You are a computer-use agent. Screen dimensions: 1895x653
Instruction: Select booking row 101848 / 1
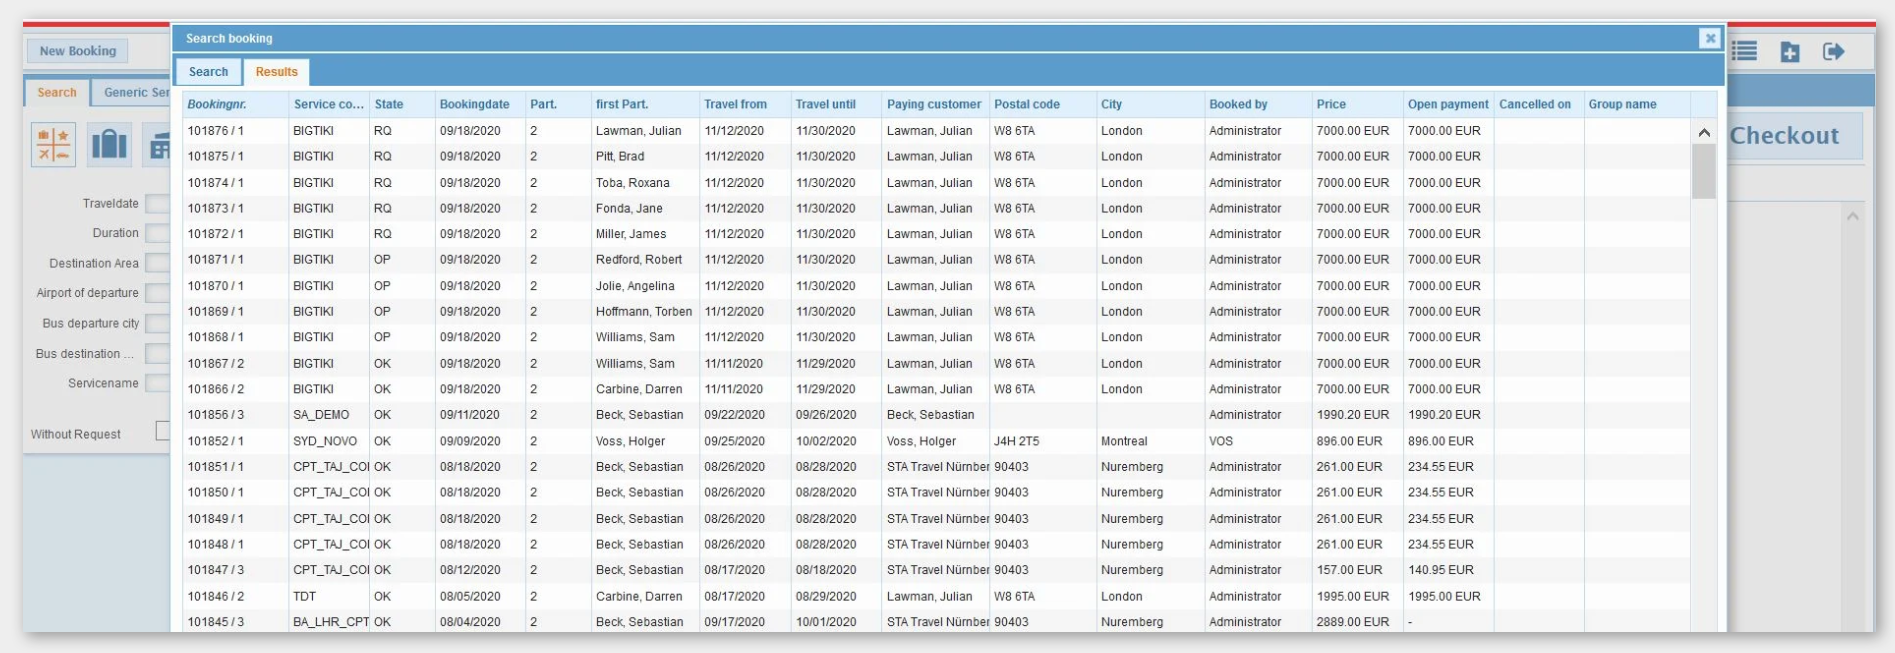click(x=936, y=545)
